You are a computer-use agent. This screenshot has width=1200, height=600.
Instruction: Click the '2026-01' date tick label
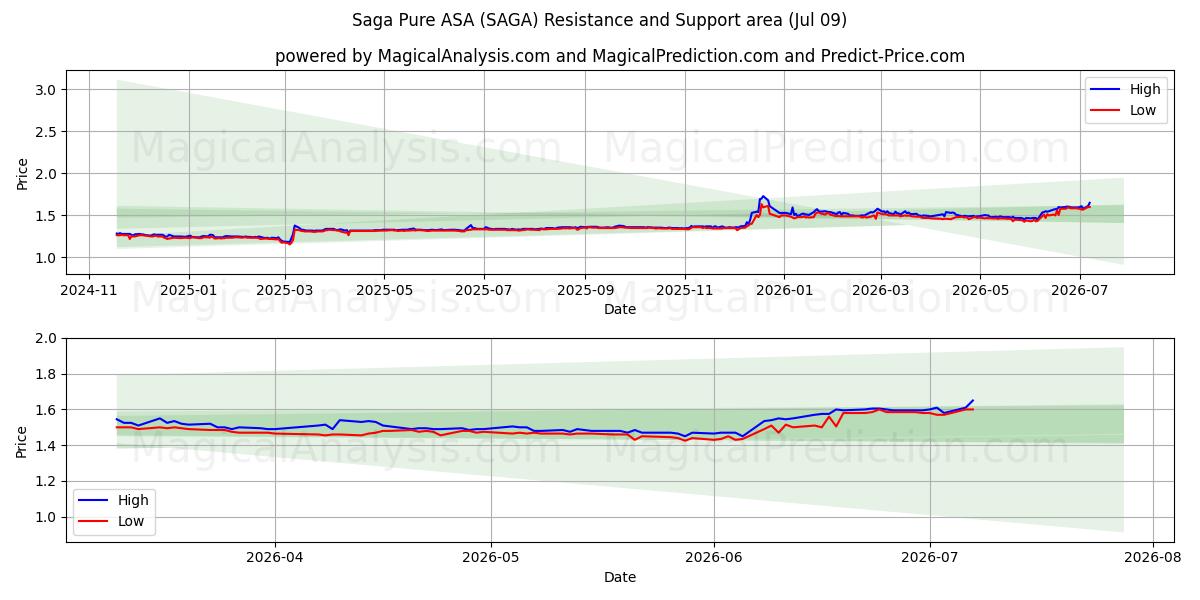[x=784, y=291]
